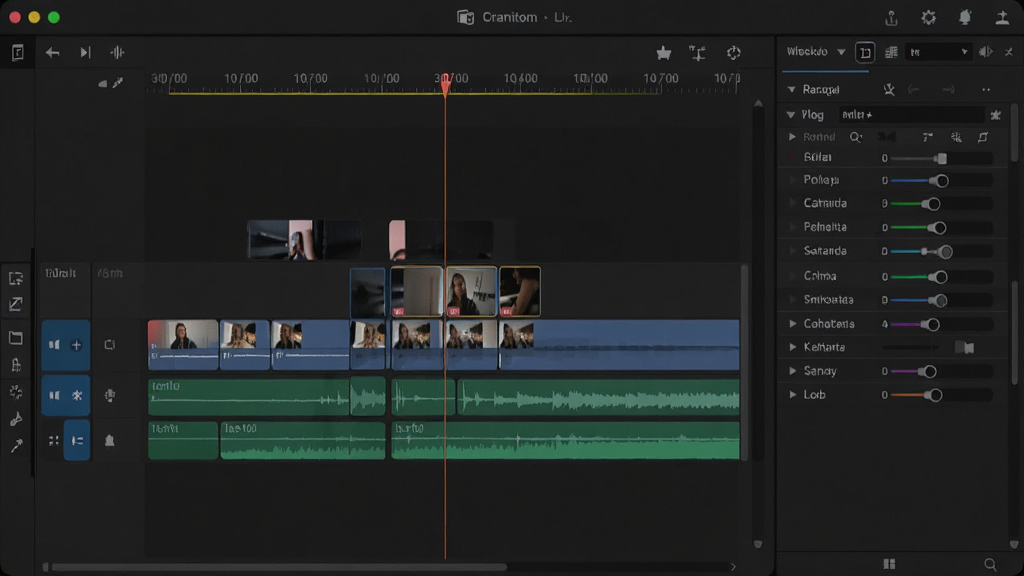Image resolution: width=1024 pixels, height=576 pixels.
Task: Toggle the plus button on the video track
Action: 76,345
